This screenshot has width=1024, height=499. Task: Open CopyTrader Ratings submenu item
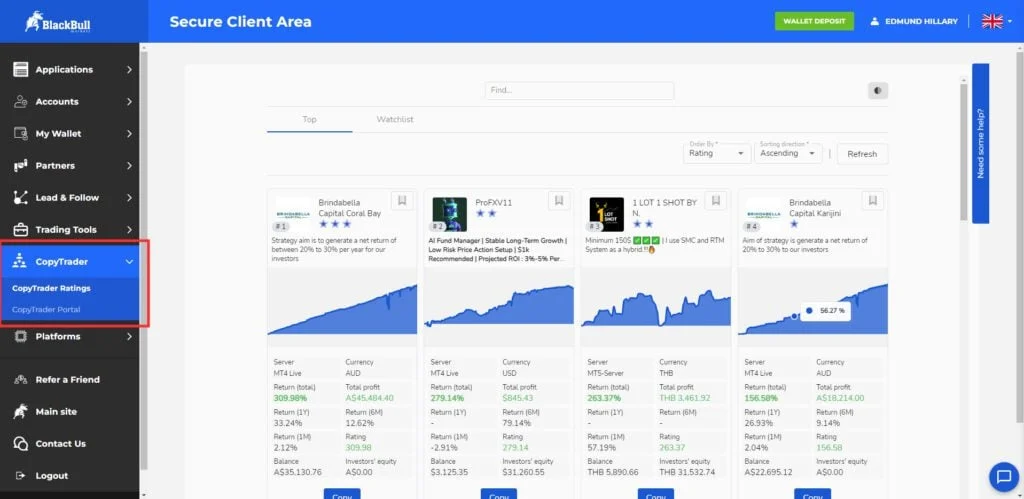click(52, 288)
